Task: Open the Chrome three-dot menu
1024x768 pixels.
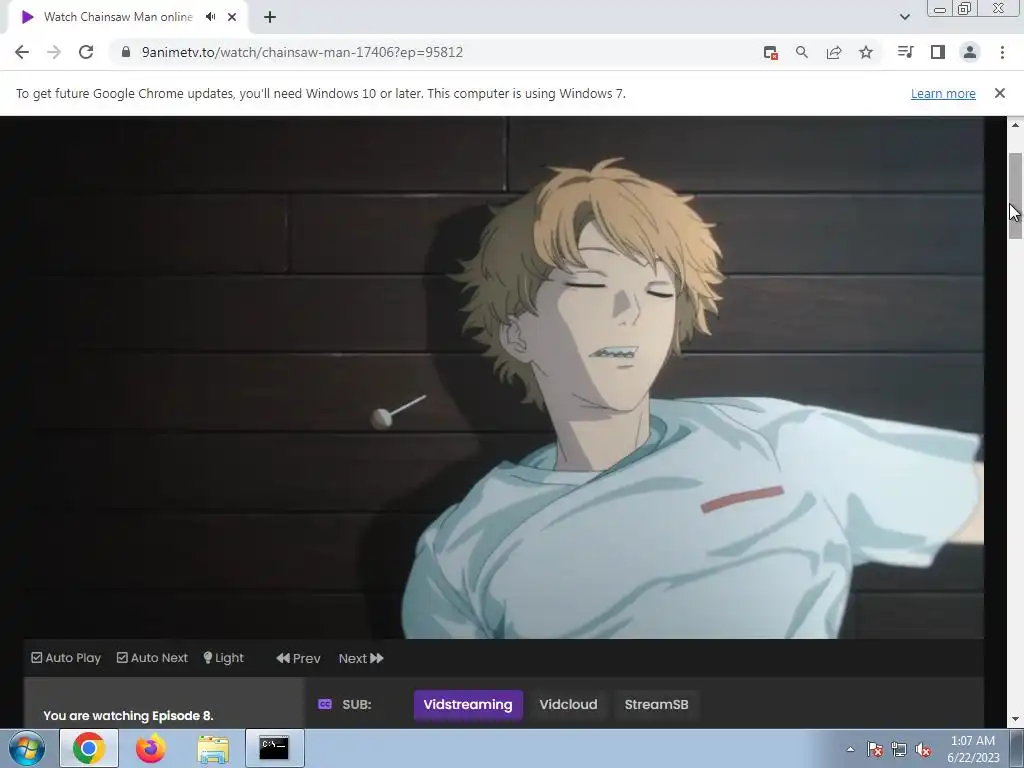Action: (x=1002, y=52)
